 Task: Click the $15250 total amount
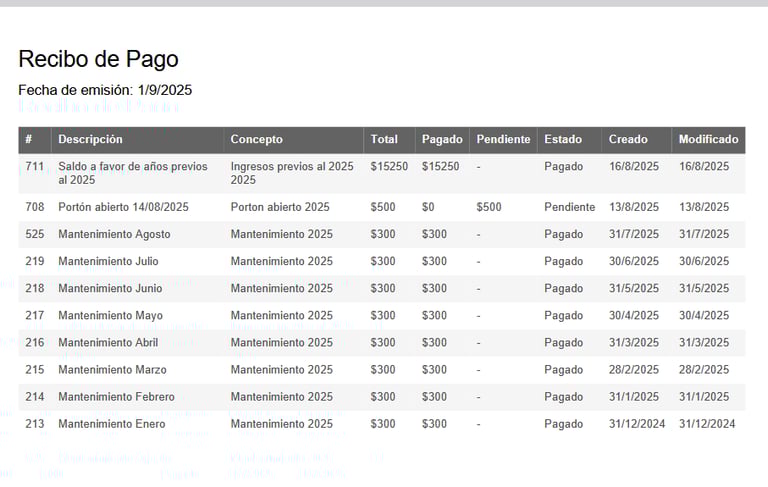coord(389,167)
